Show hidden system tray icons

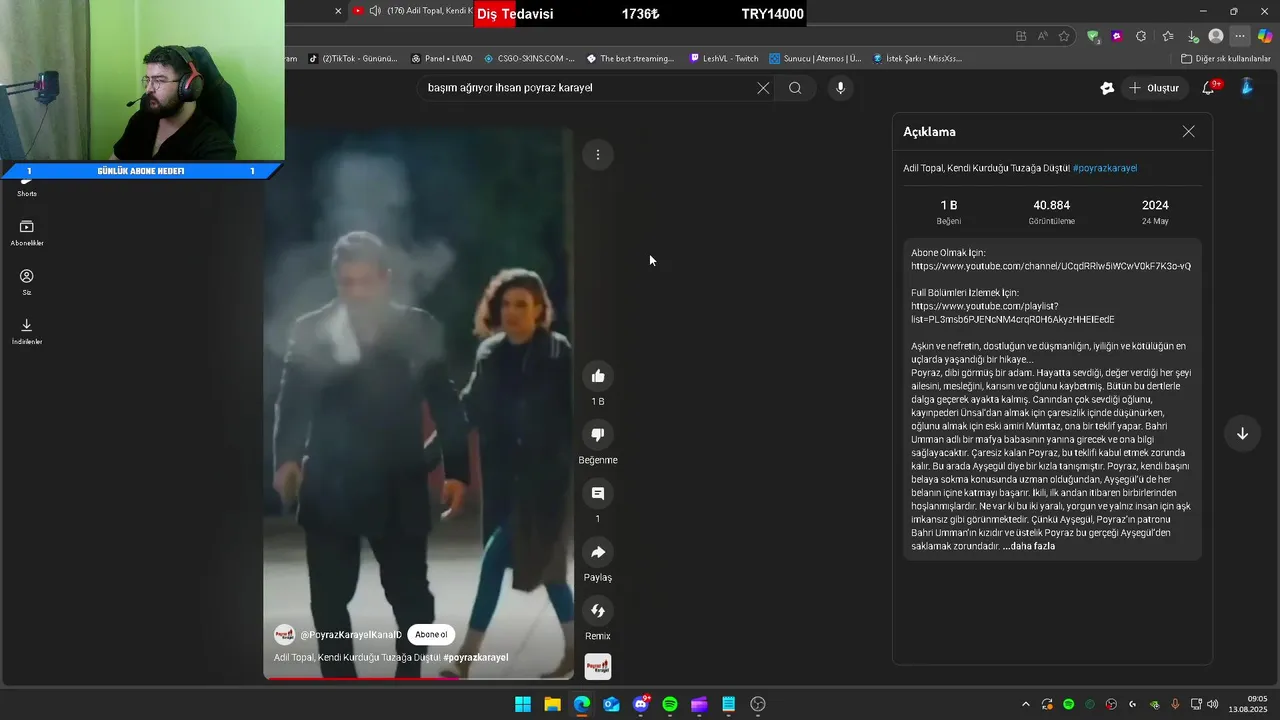tap(1025, 704)
